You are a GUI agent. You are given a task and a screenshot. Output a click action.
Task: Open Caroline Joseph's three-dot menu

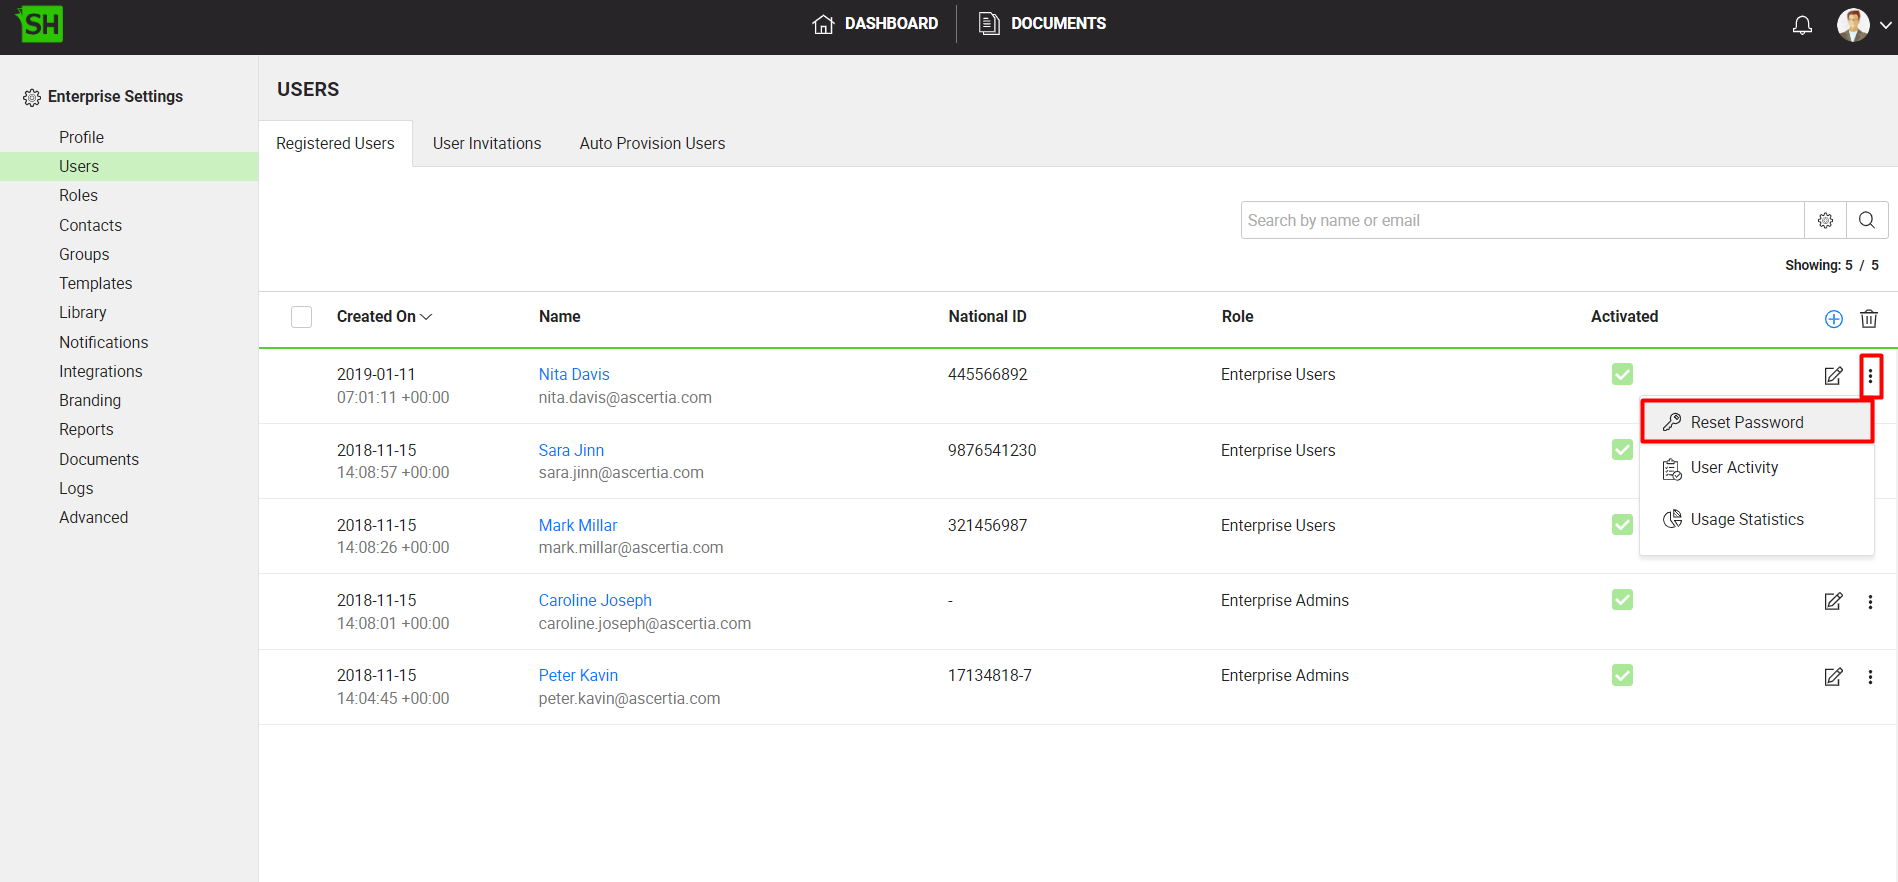click(1870, 602)
